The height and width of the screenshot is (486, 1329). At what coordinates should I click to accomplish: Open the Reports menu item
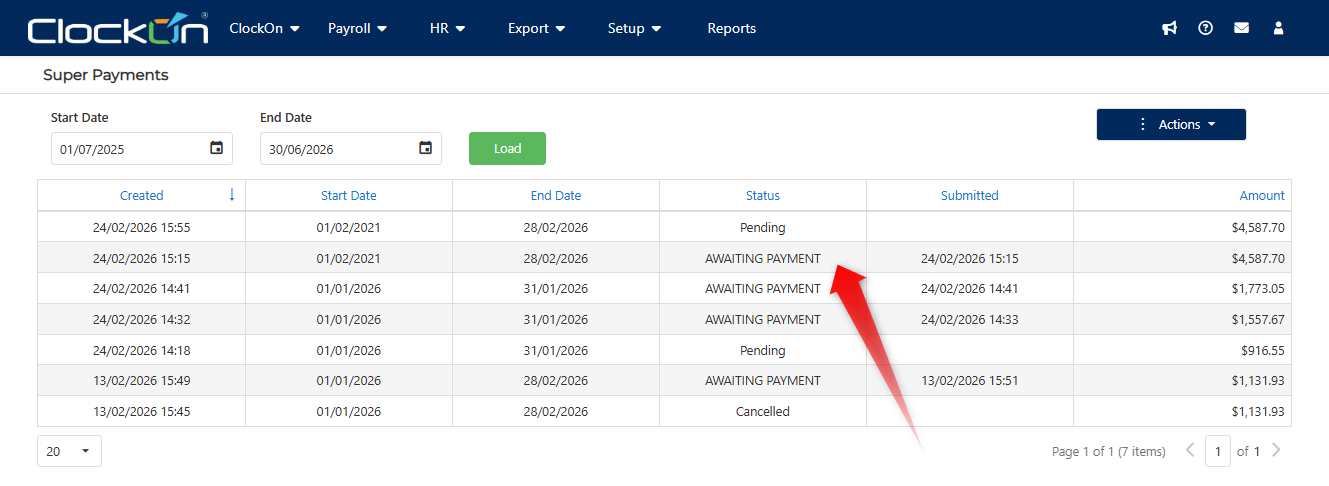[731, 28]
